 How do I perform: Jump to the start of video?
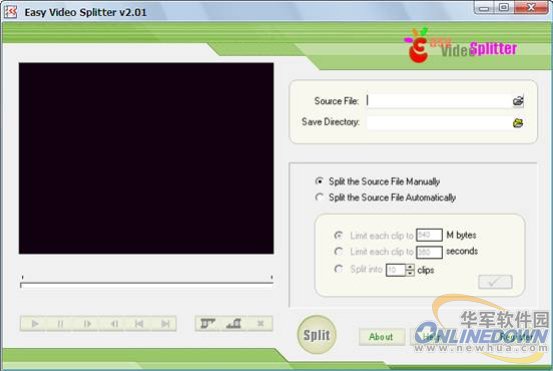[x=139, y=323]
